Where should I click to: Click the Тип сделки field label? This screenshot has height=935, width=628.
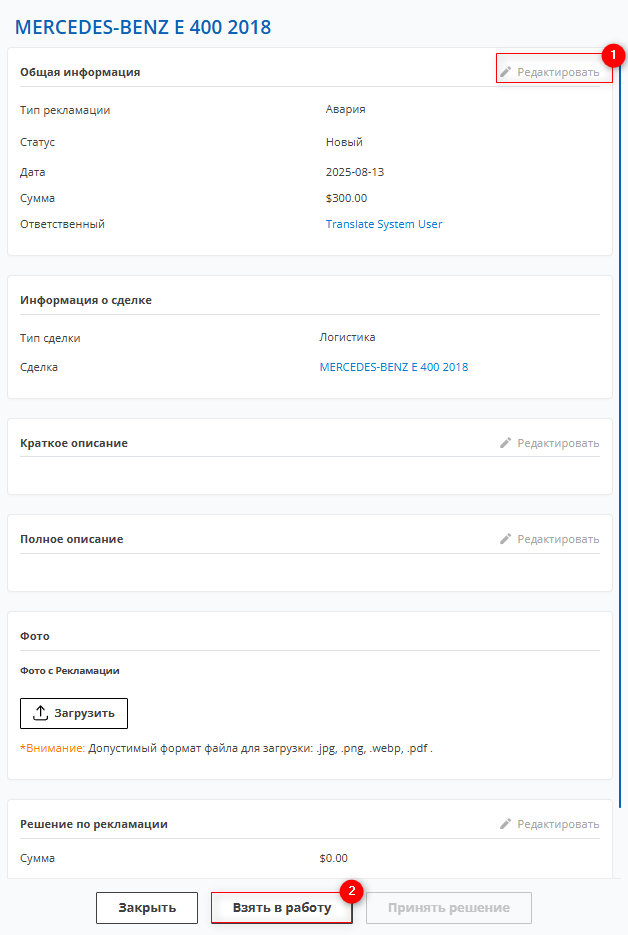(x=50, y=338)
